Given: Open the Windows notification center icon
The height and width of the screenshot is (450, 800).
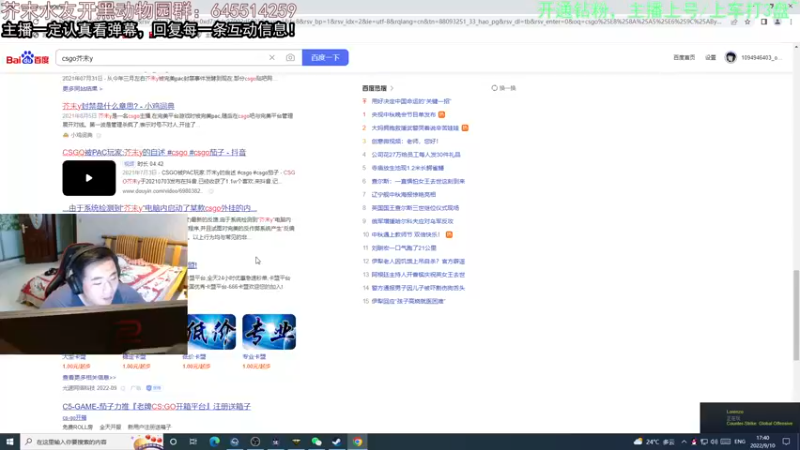Looking at the screenshot, I should (786, 442).
